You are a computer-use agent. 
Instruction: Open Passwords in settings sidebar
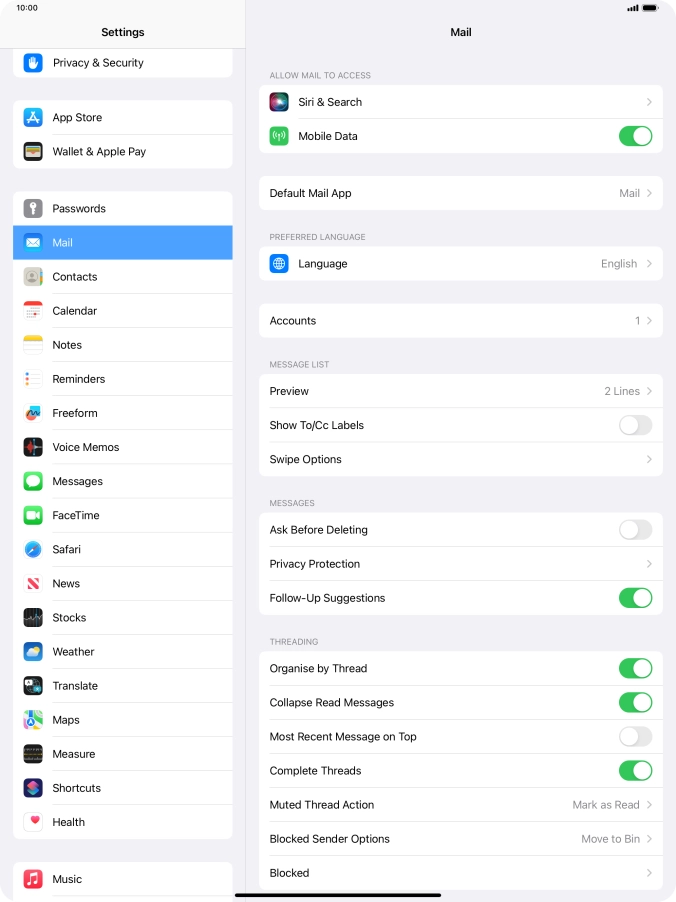point(123,208)
